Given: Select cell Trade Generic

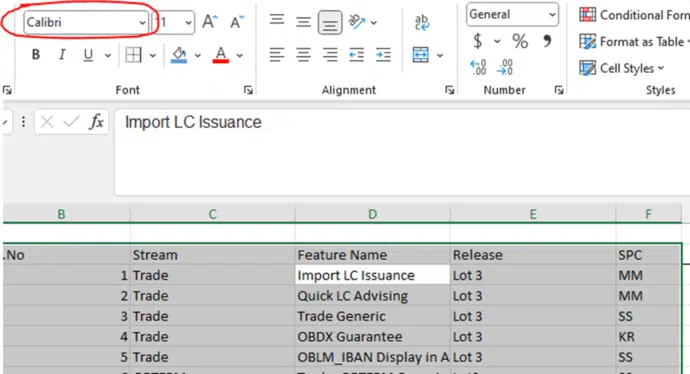Looking at the screenshot, I should click(x=372, y=316).
